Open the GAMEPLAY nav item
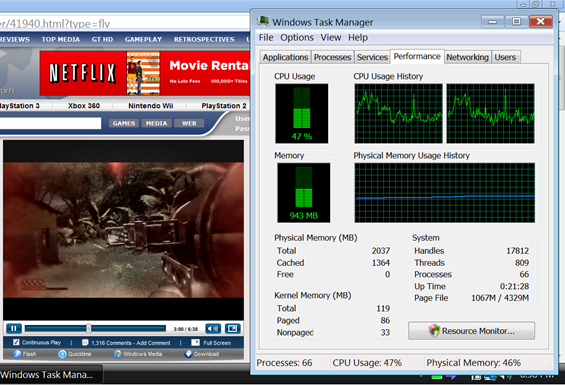This screenshot has height=385, width=565. [x=143, y=39]
